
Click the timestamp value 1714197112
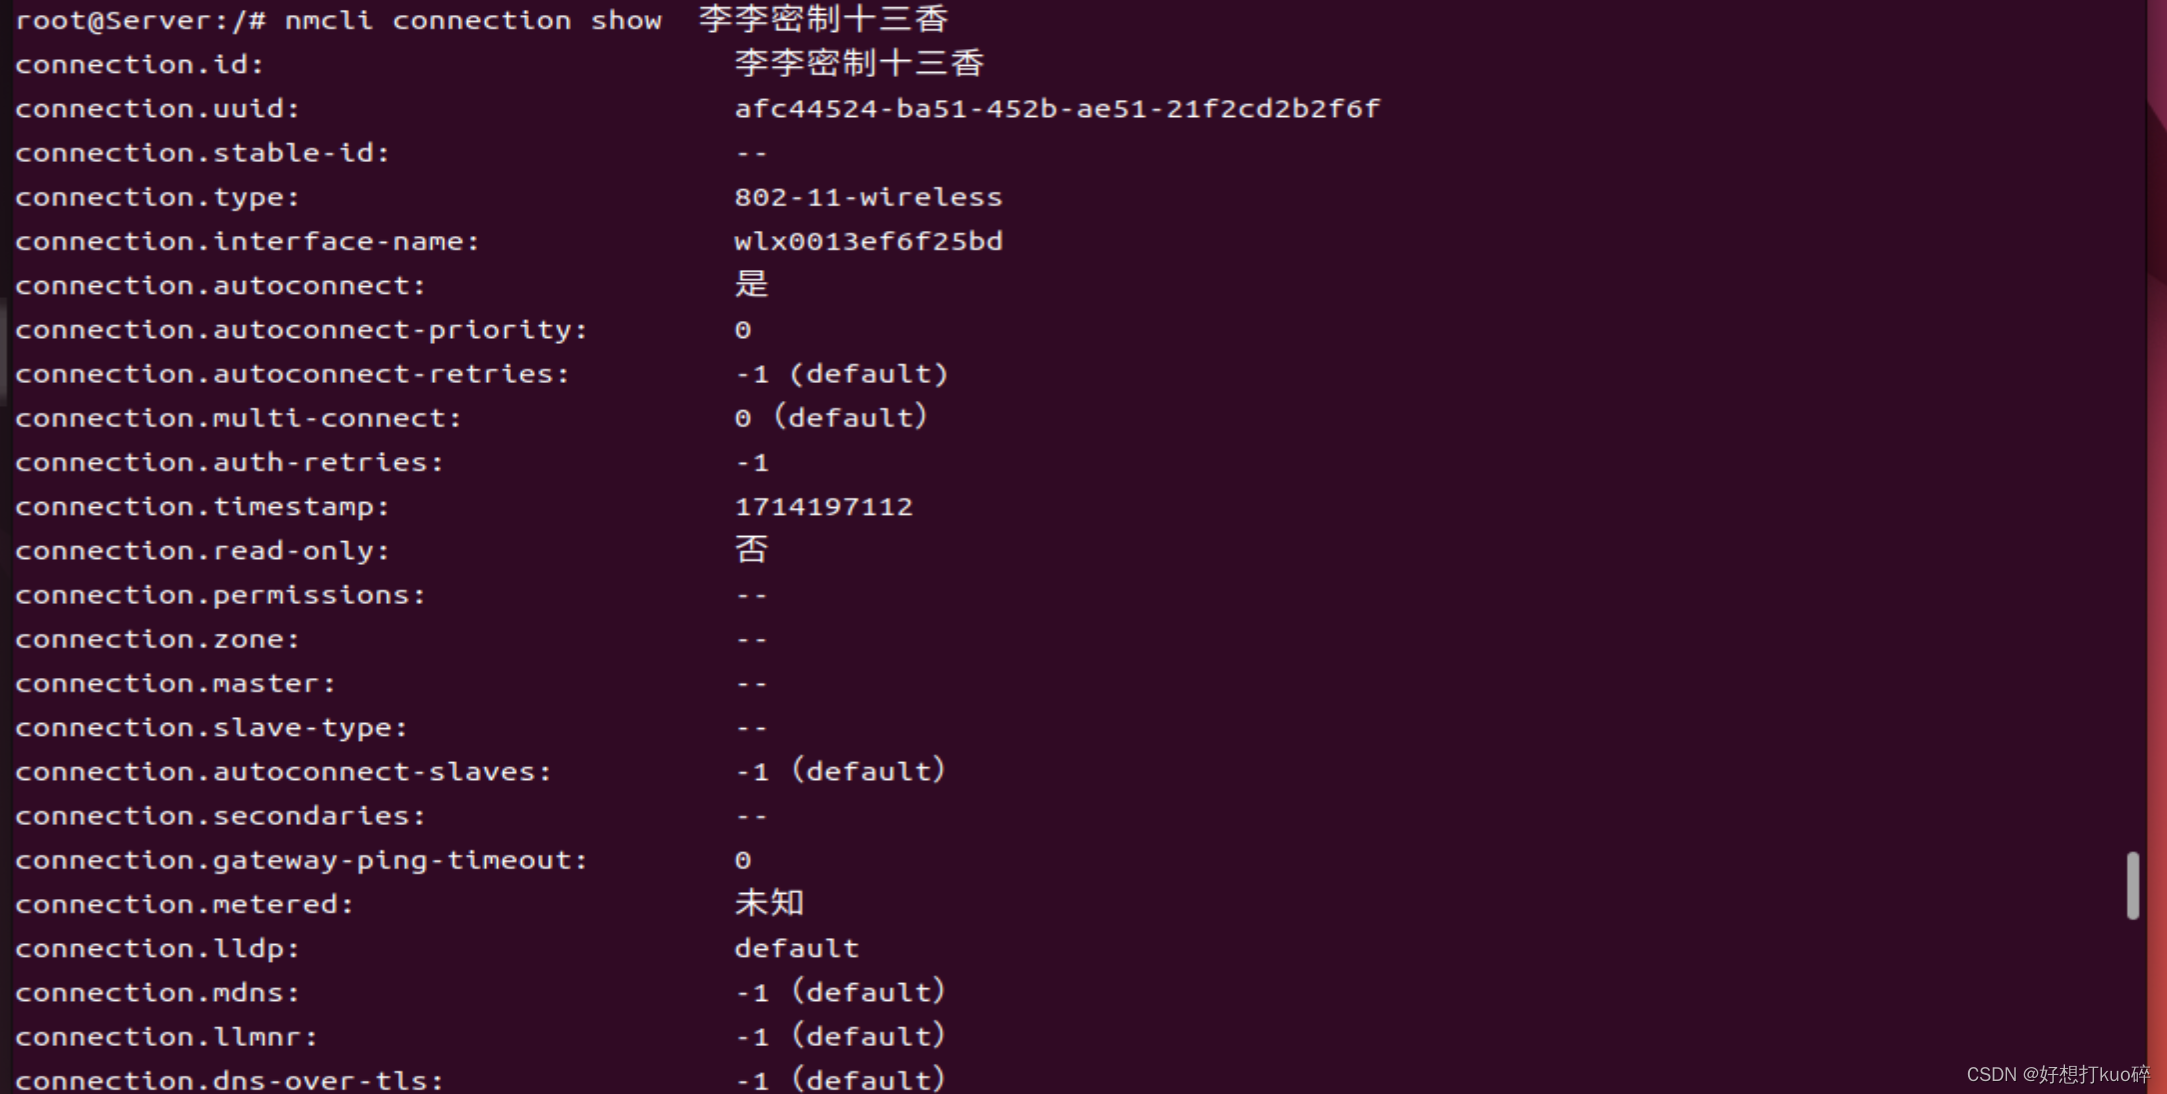pos(824,506)
